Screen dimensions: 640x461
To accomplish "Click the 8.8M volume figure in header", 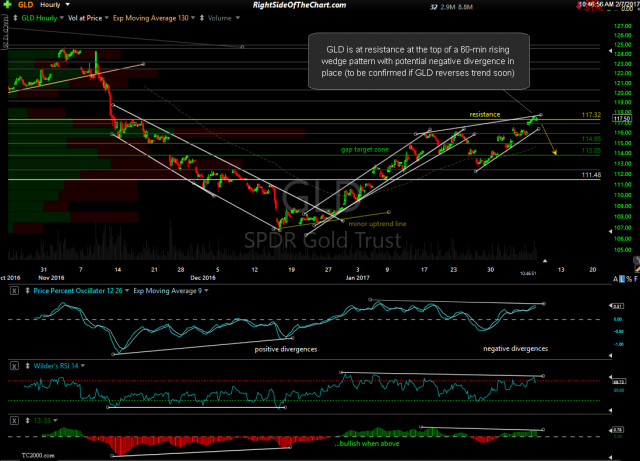I will [466, 7].
